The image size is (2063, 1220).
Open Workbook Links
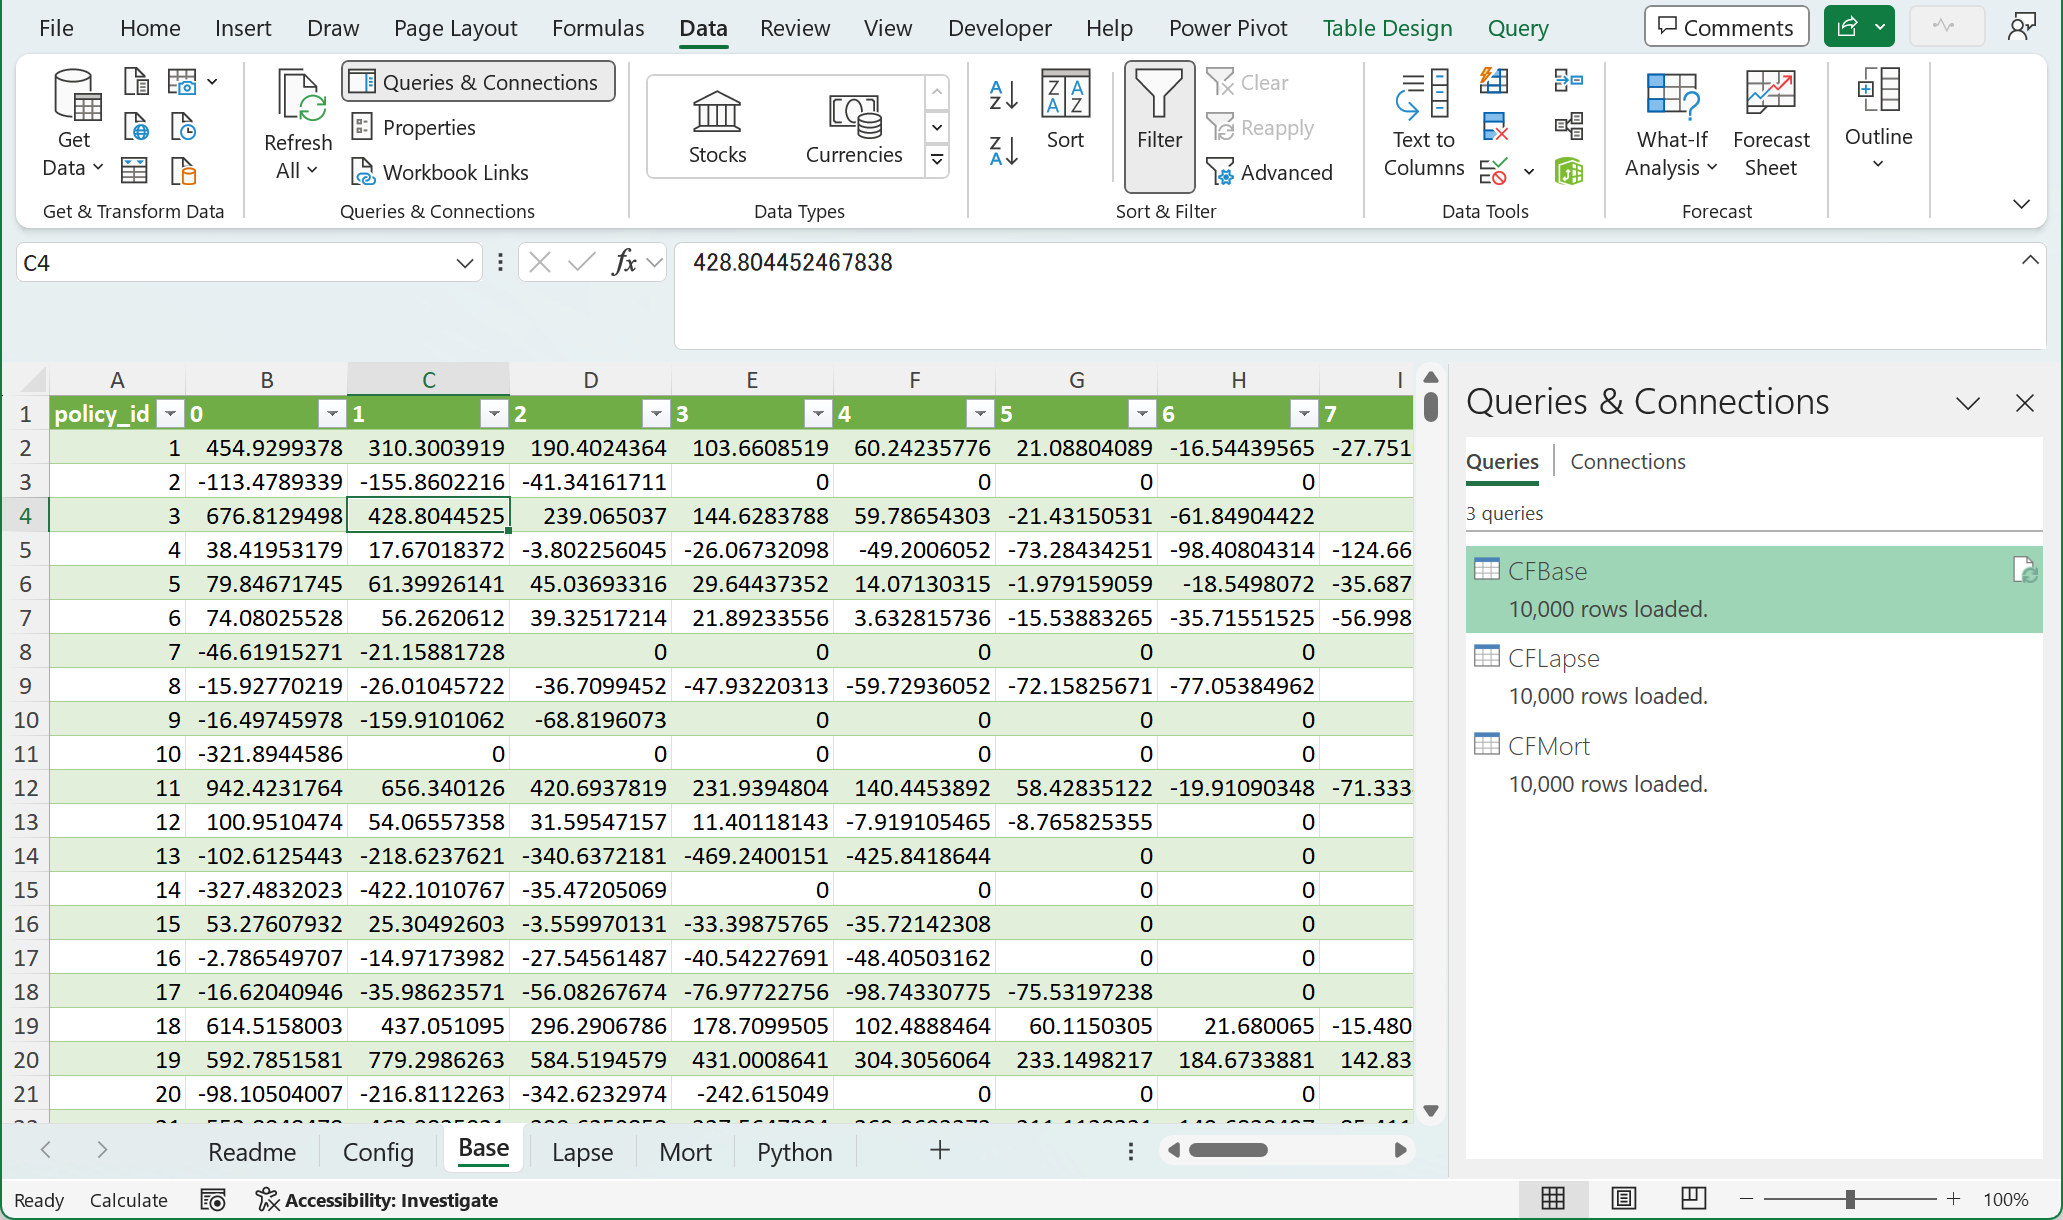(x=440, y=172)
